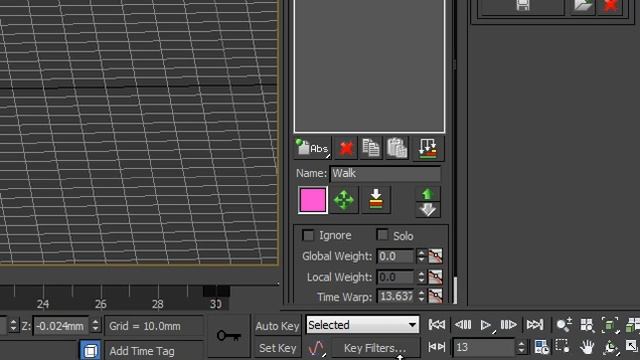Copy the animation layer
Image resolution: width=640 pixels, height=360 pixels.
tap(371, 148)
